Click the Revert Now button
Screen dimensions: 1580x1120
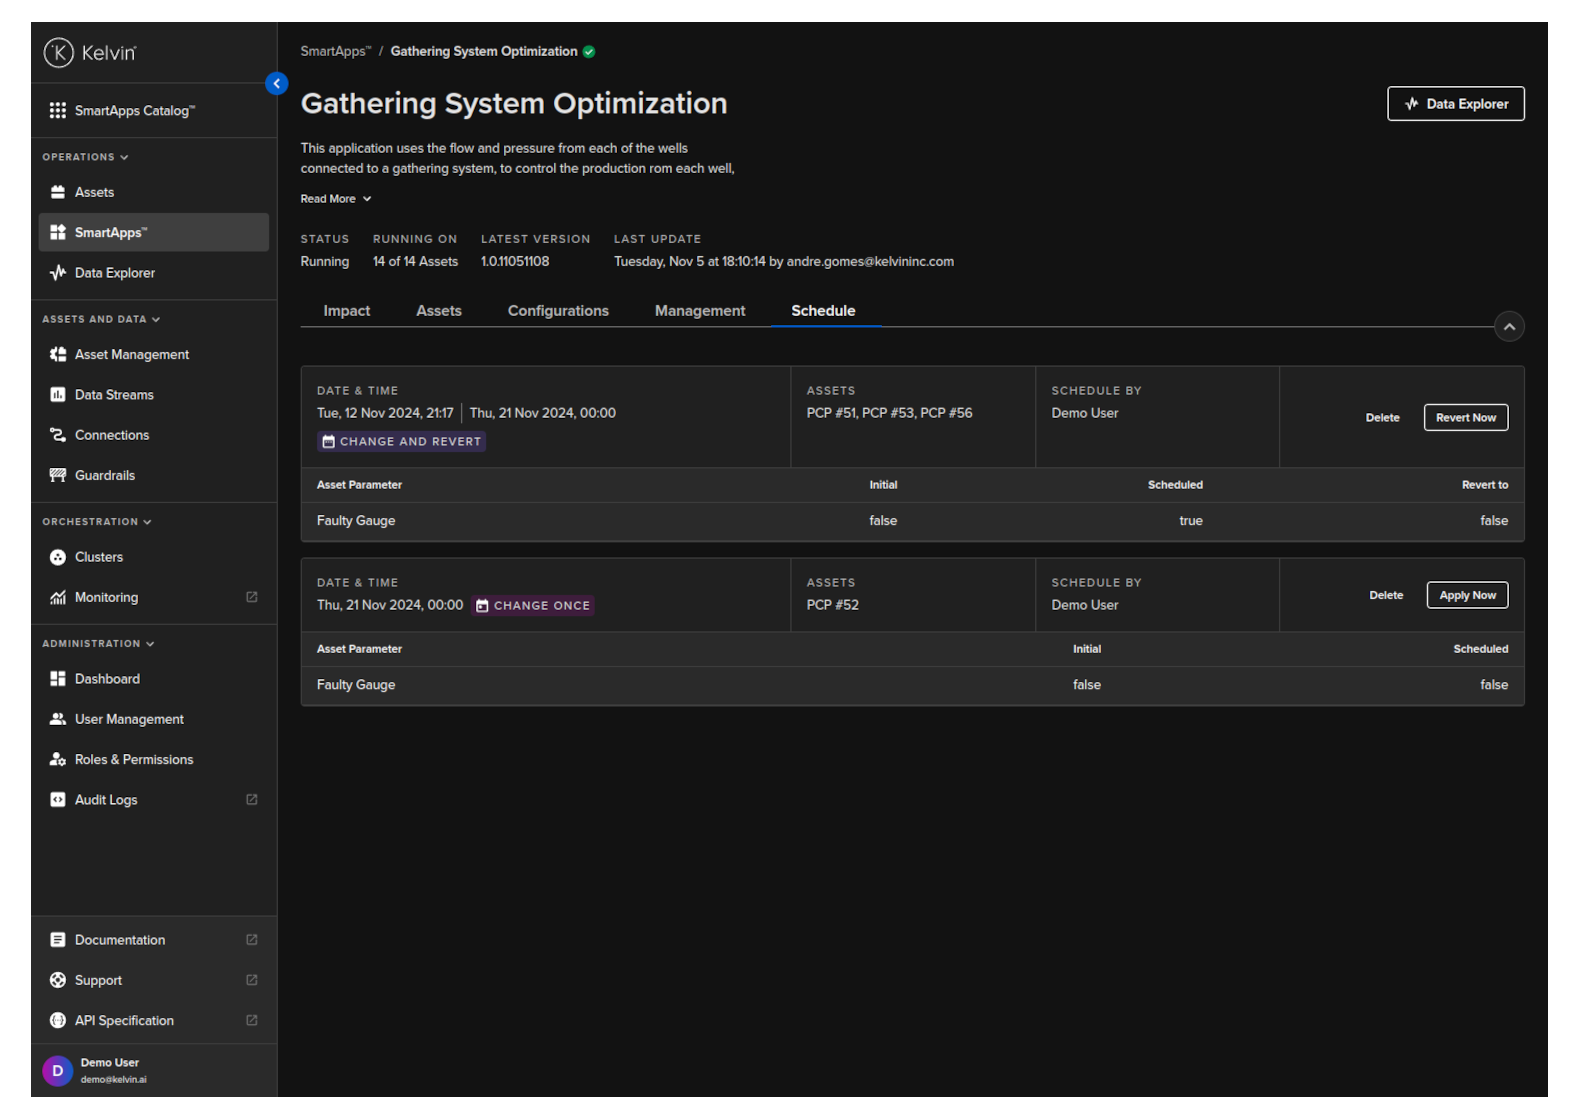click(1465, 418)
